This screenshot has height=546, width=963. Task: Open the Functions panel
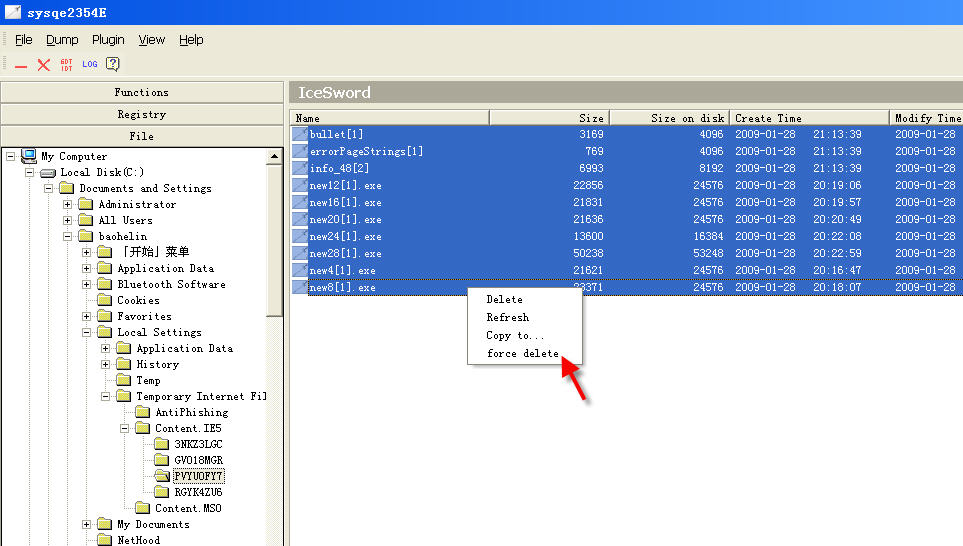coord(141,92)
